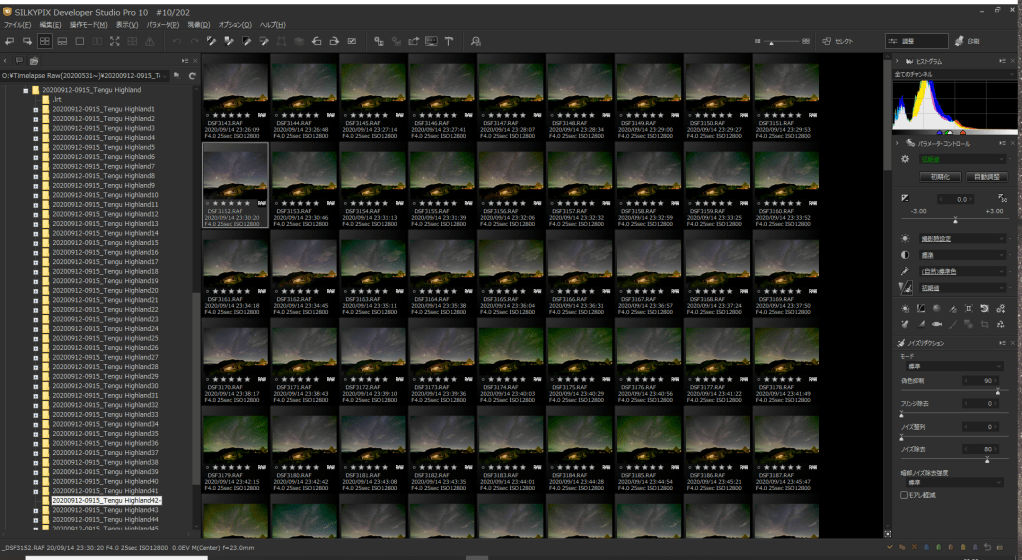Switch to thumbnail grid view mode
Viewport: 1022px width, 560px height.
45,41
